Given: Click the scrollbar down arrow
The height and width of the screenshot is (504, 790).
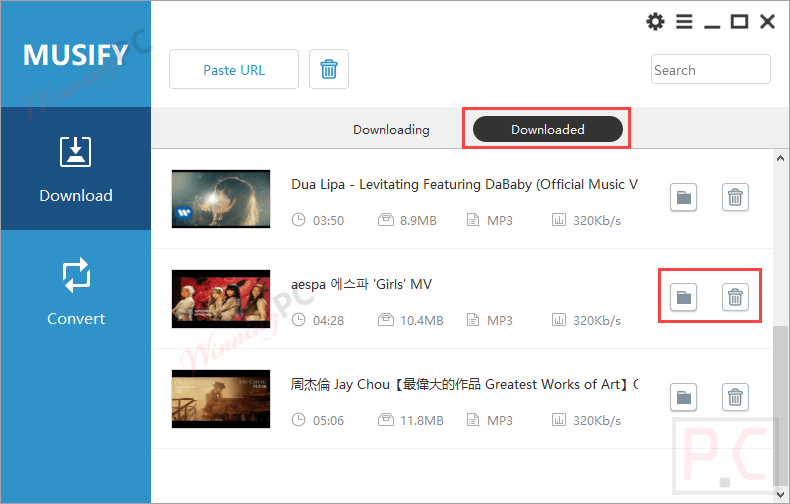Looking at the screenshot, I should coord(780,494).
